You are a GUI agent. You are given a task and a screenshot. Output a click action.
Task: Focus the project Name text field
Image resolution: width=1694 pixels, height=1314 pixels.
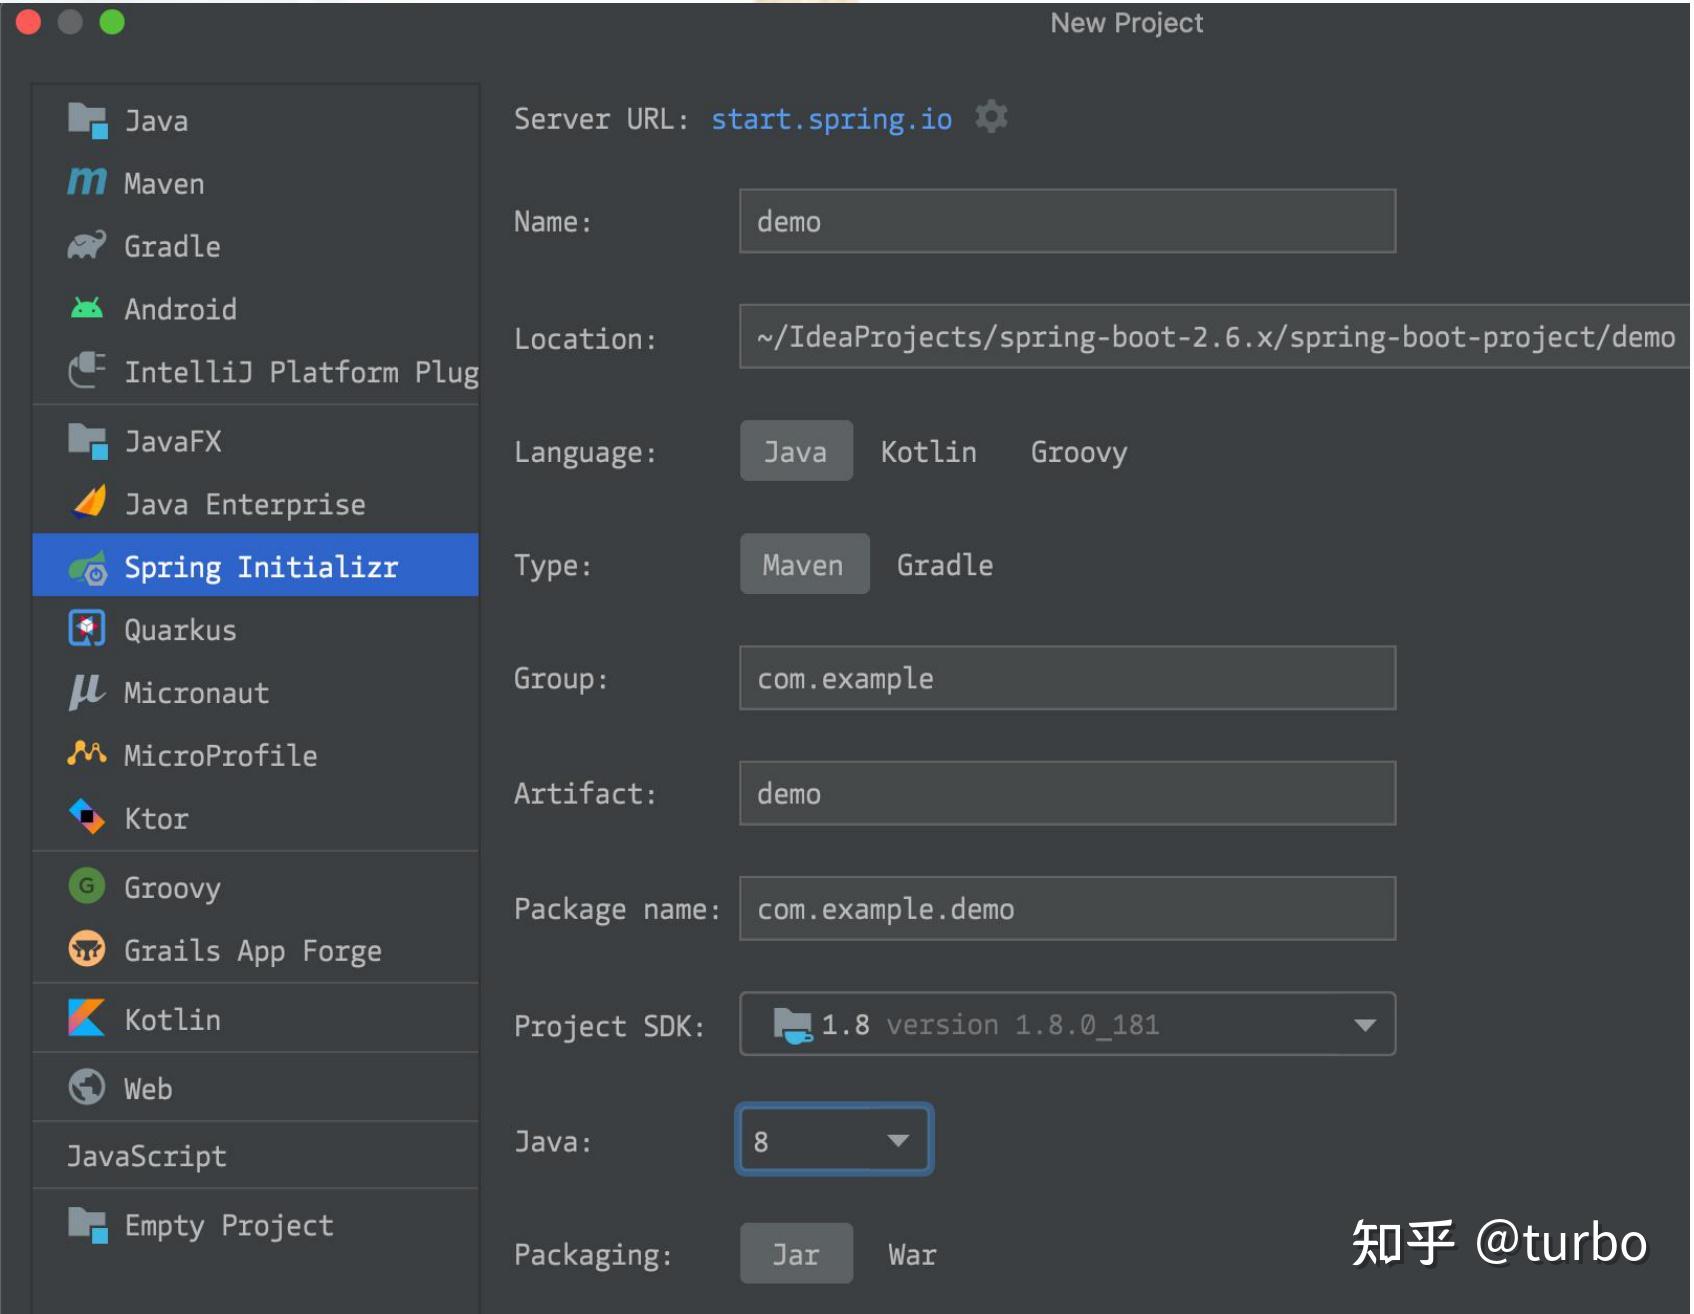[1066, 221]
